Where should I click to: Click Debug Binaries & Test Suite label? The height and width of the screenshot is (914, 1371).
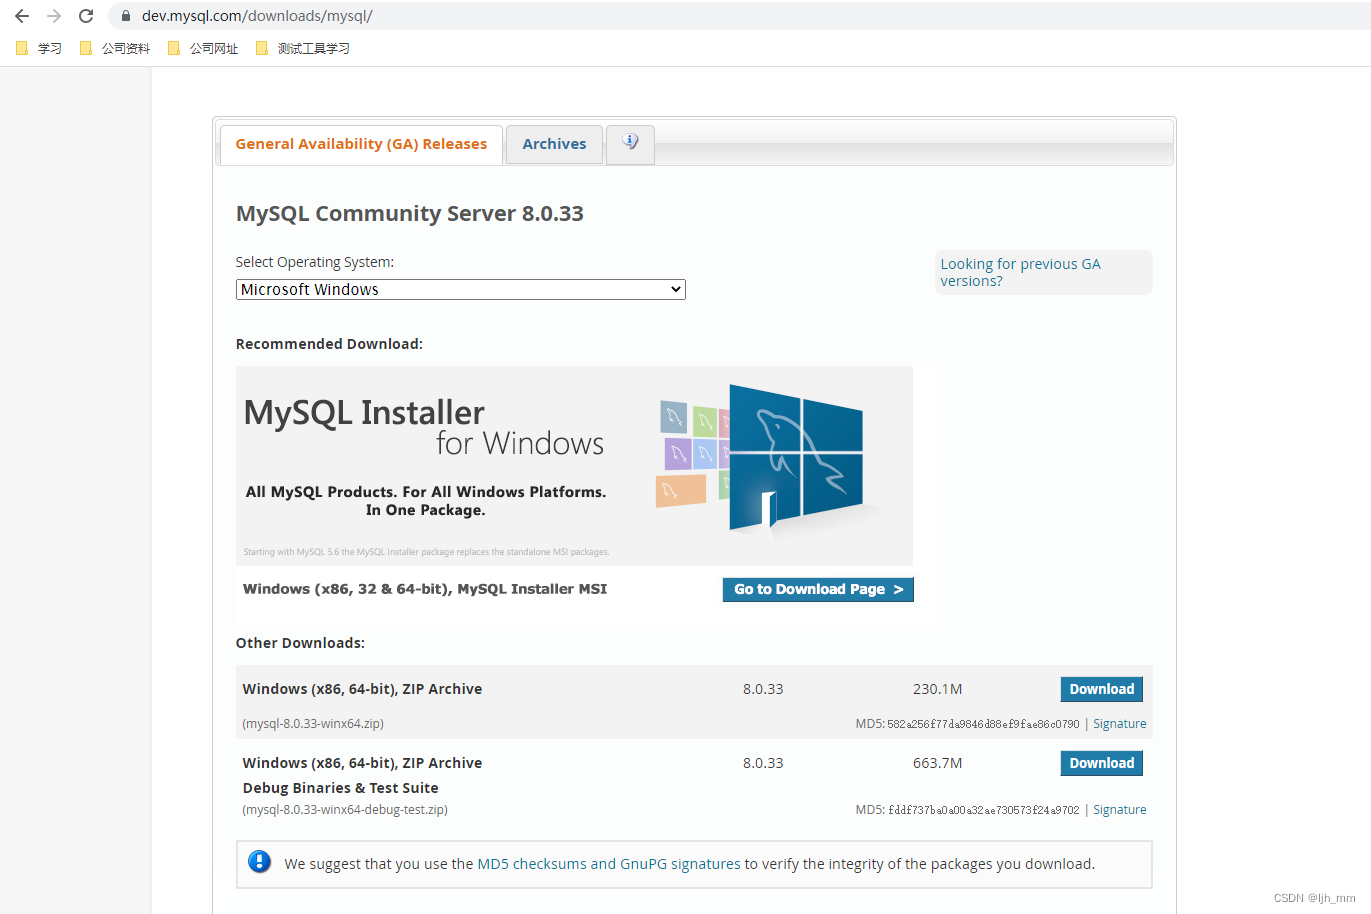pyautogui.click(x=340, y=788)
